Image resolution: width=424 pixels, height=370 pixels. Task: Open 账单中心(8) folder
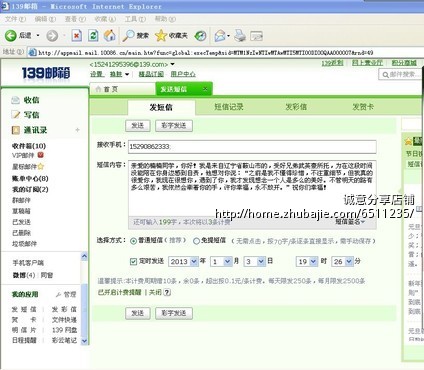30,179
